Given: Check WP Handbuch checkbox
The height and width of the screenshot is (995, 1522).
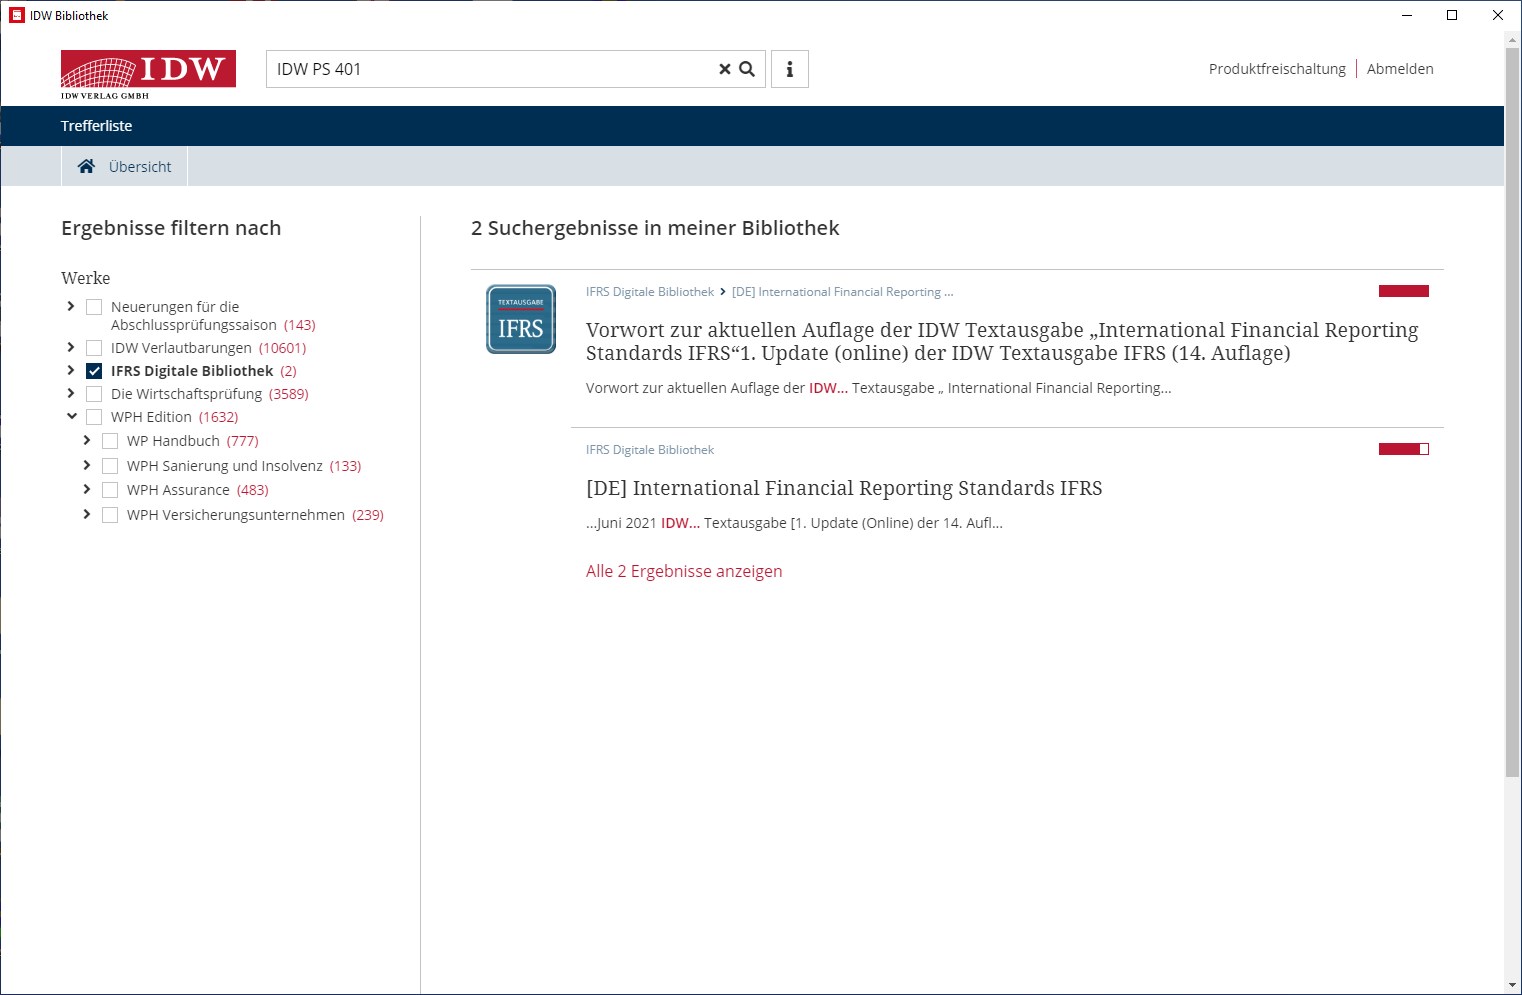Looking at the screenshot, I should [x=110, y=441].
